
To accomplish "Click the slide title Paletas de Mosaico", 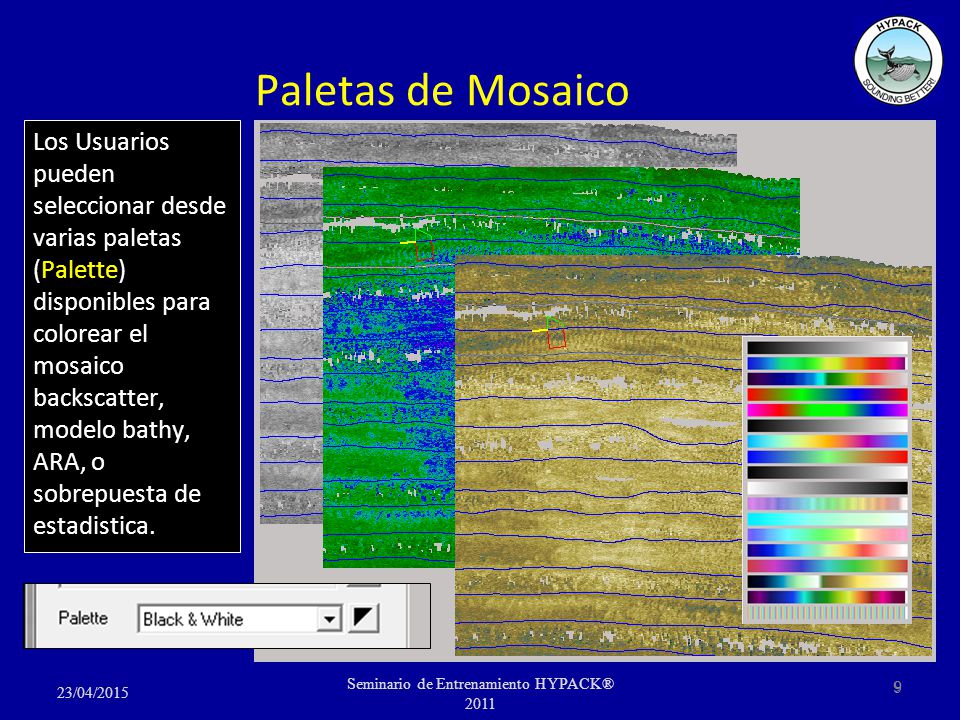I will 442,91.
